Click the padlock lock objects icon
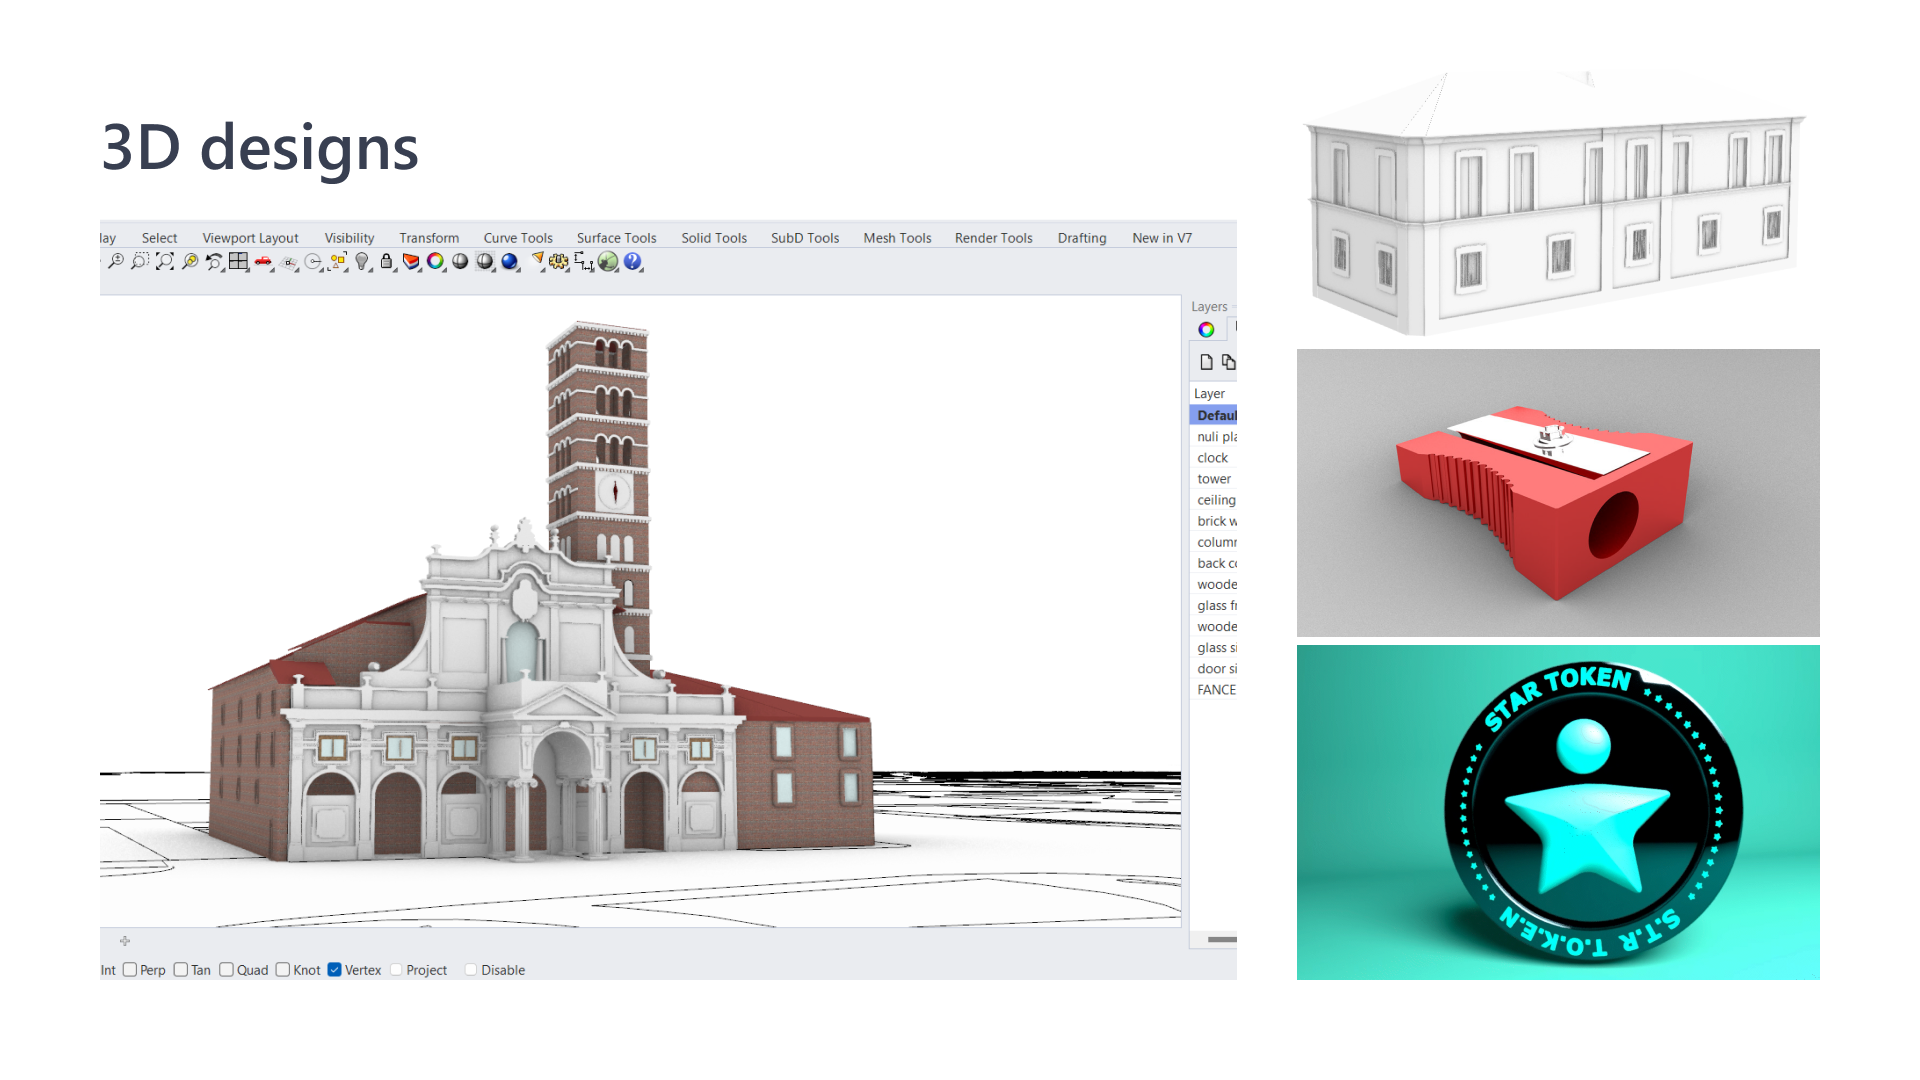The height and width of the screenshot is (1080, 1920). (x=386, y=261)
